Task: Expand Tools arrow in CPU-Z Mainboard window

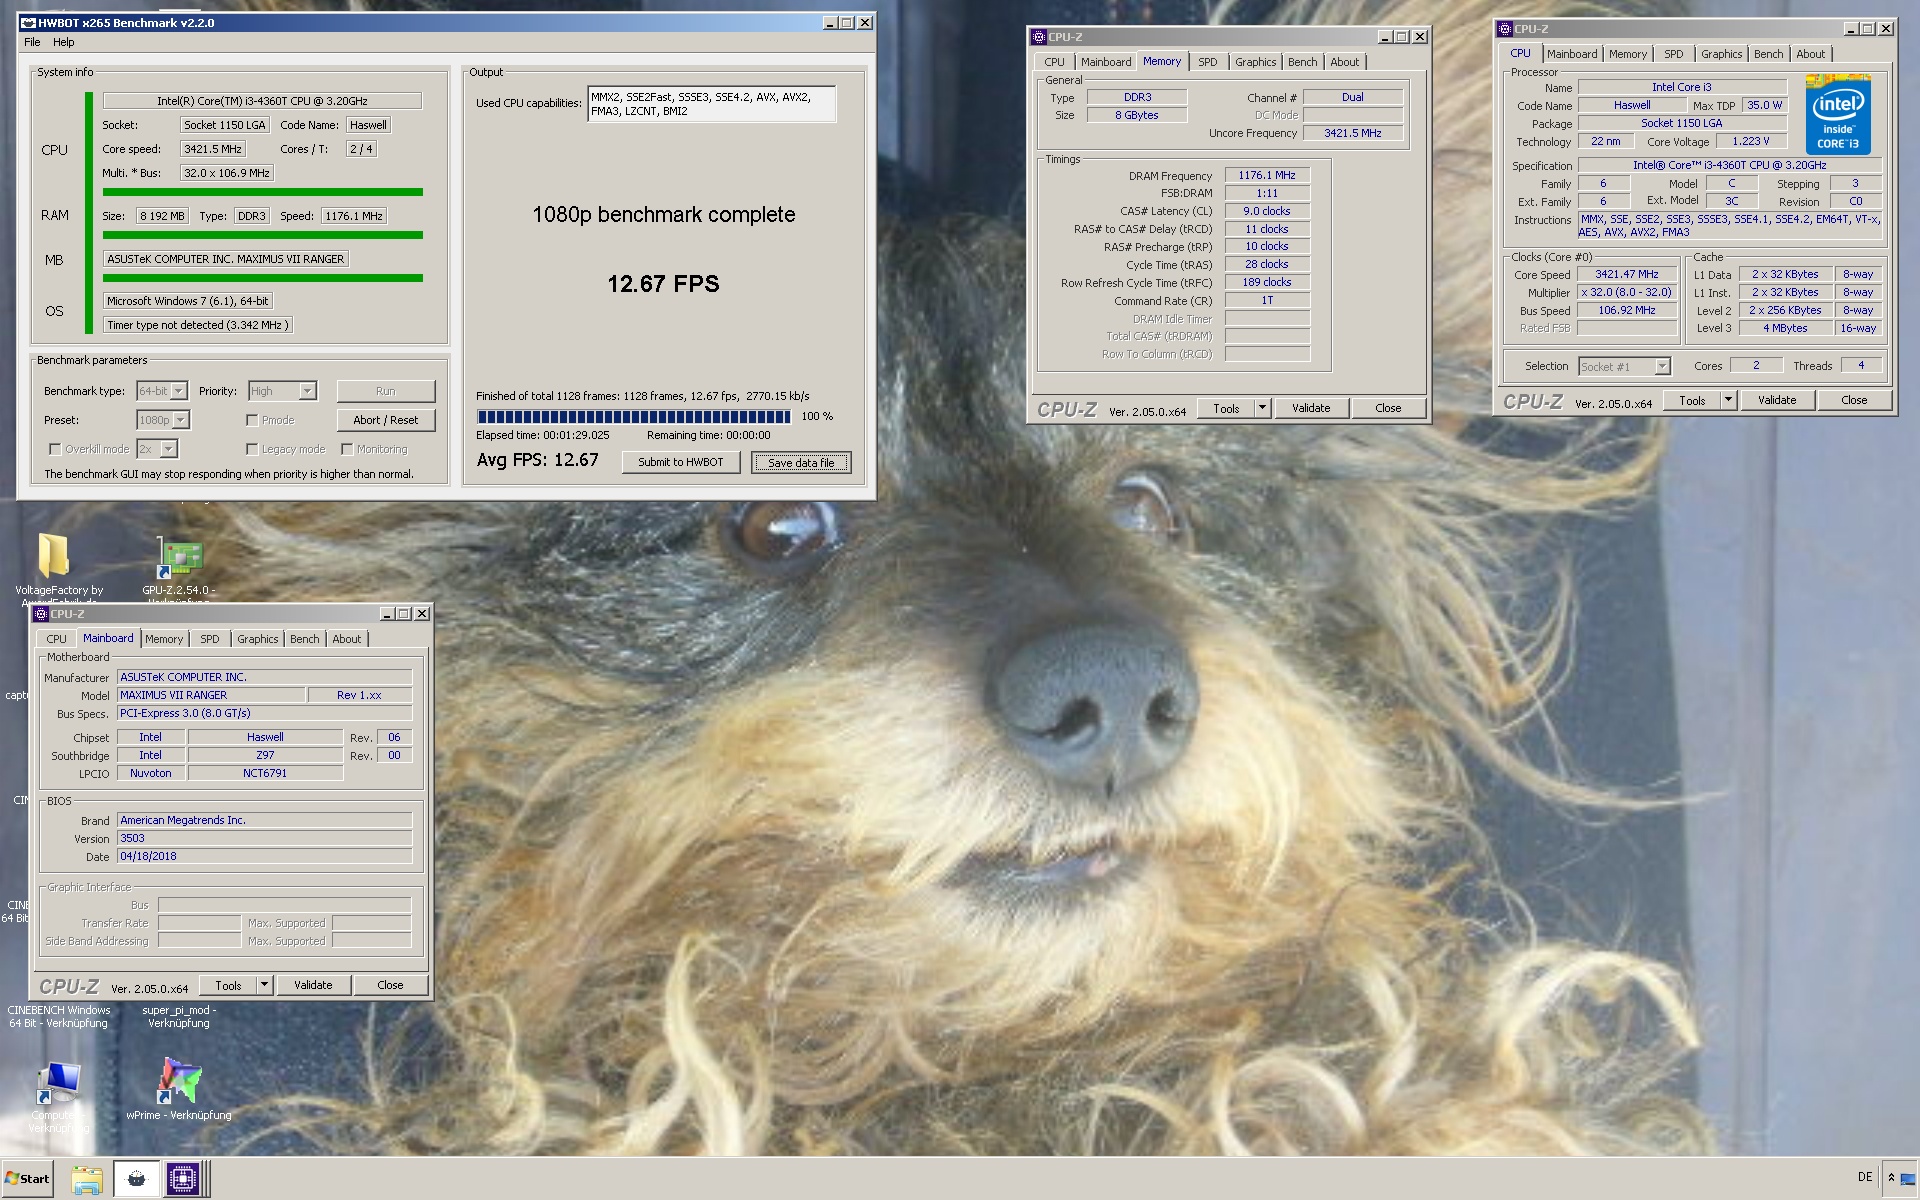Action: tap(264, 985)
